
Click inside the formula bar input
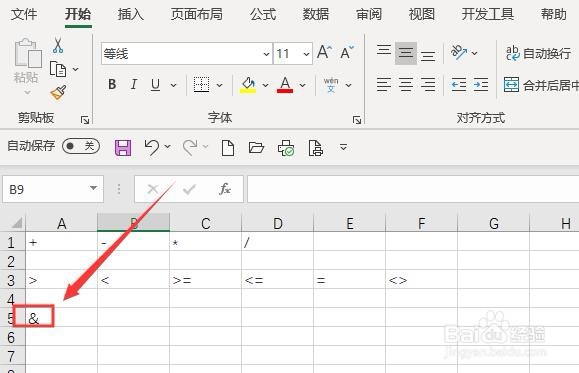[413, 189]
